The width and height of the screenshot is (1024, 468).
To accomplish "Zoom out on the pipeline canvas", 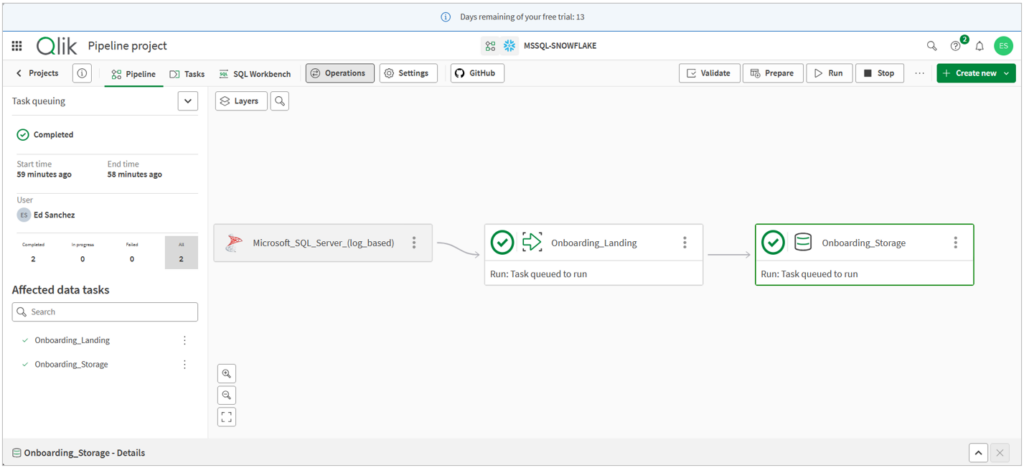I will pos(227,396).
